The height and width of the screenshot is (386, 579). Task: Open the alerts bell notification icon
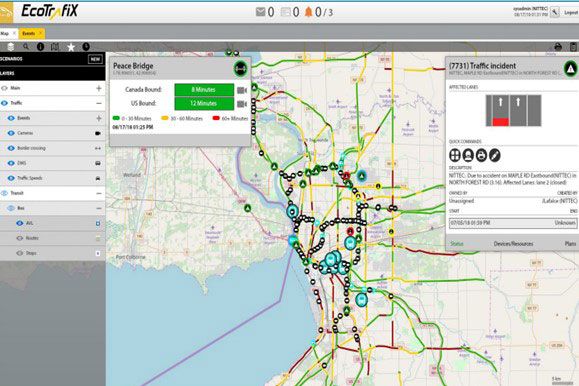(x=308, y=12)
